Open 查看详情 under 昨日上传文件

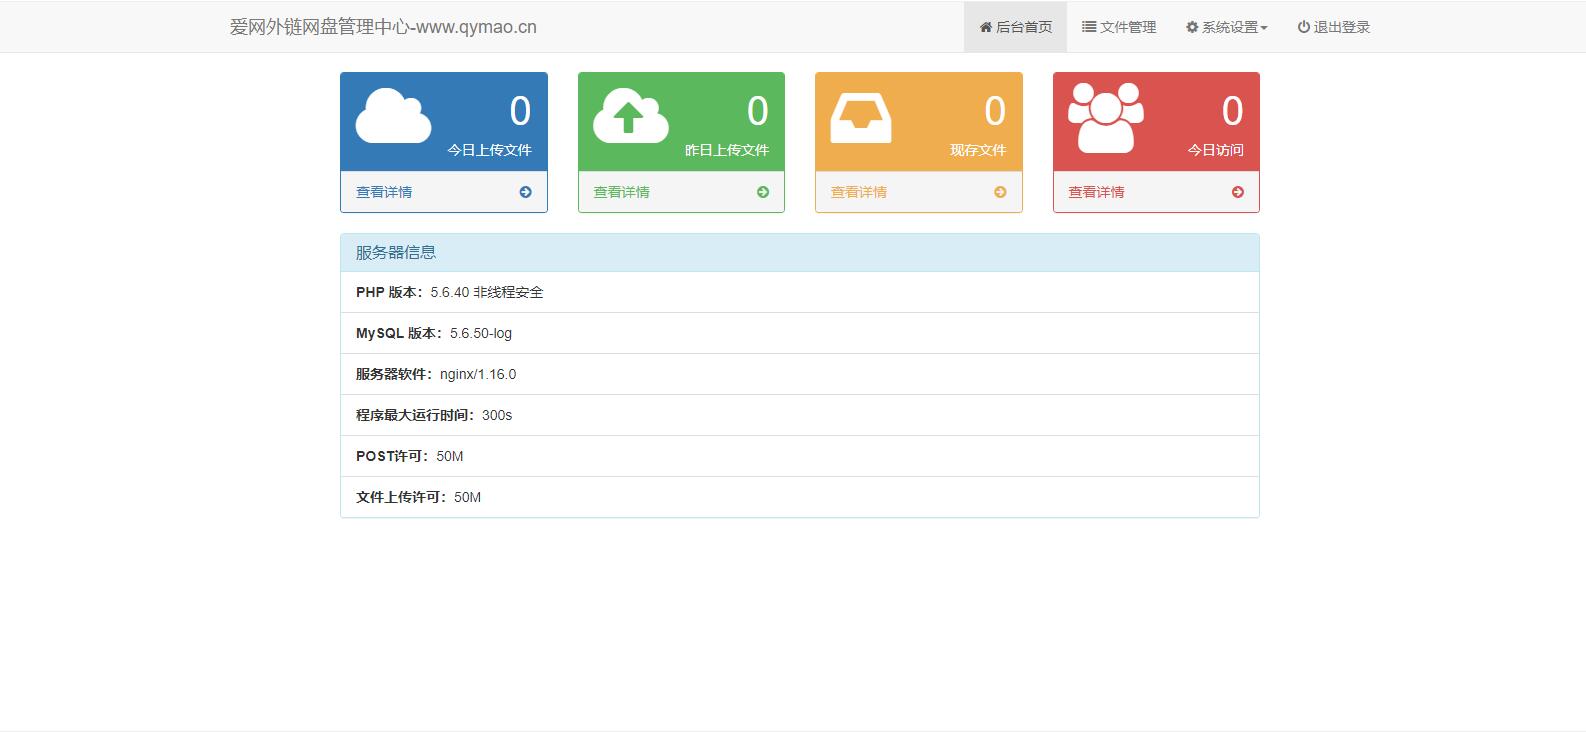coord(621,192)
